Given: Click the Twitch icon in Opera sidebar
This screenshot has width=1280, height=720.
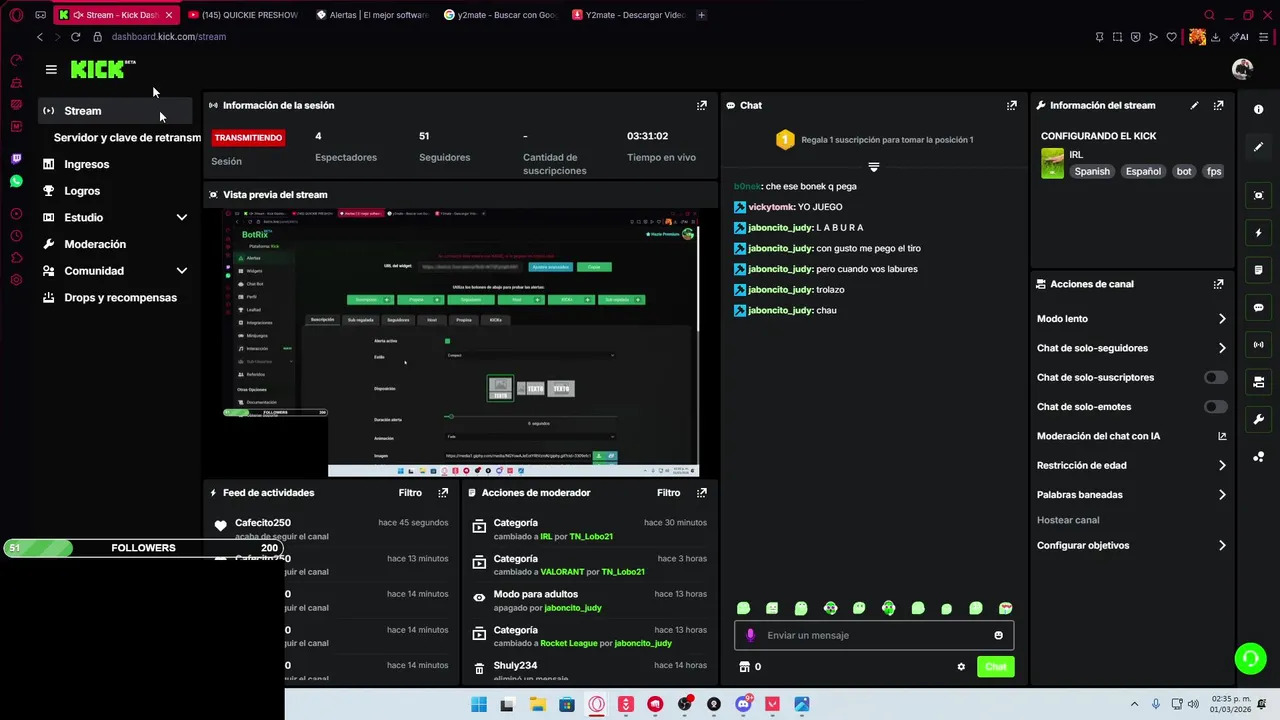Looking at the screenshot, I should click(x=16, y=159).
